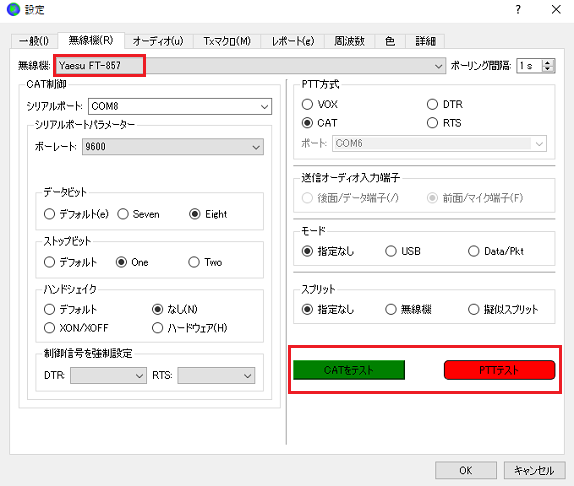Click the red PTTテスト button

[x=499, y=370]
